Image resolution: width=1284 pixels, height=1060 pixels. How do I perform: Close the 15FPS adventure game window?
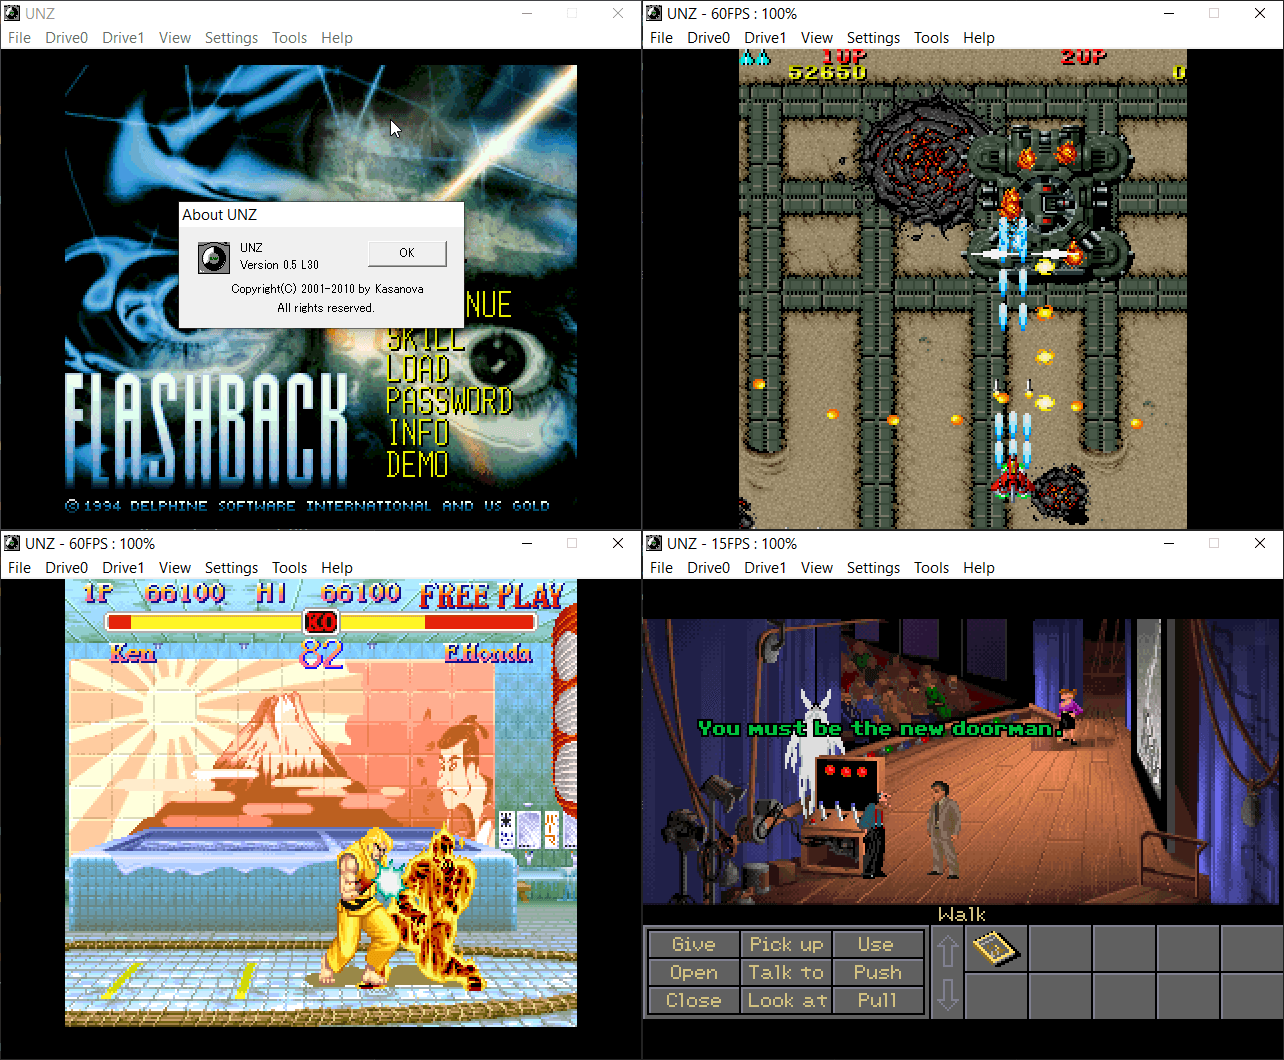tap(1260, 543)
